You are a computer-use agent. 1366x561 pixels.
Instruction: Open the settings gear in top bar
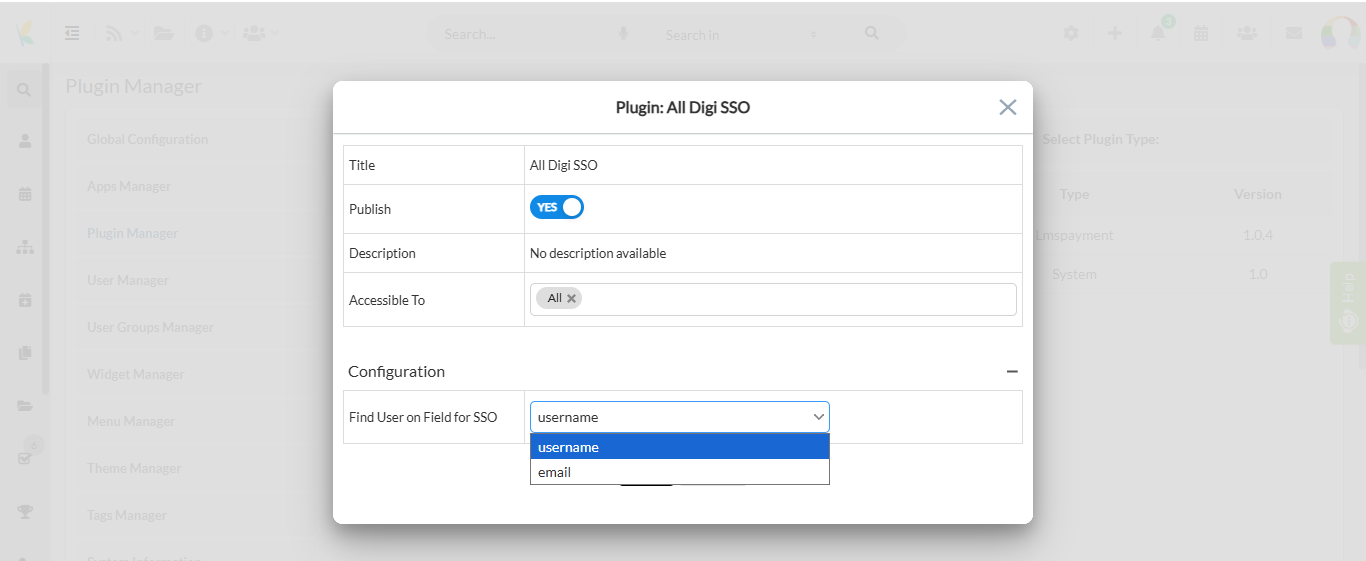click(1071, 33)
